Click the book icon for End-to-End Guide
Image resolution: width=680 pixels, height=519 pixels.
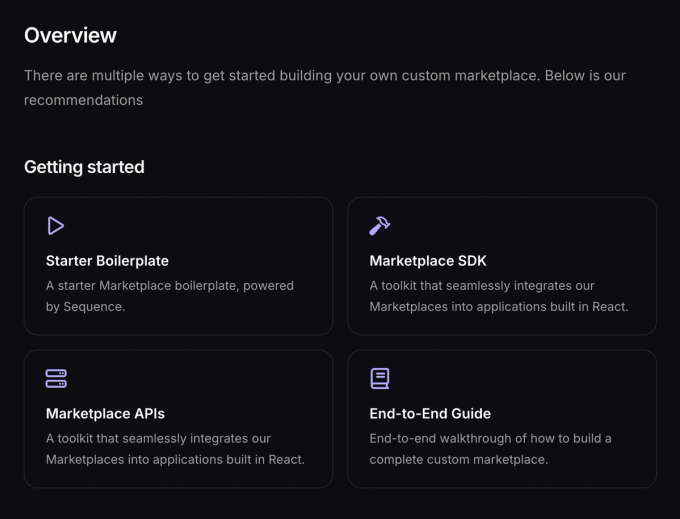[x=379, y=379]
